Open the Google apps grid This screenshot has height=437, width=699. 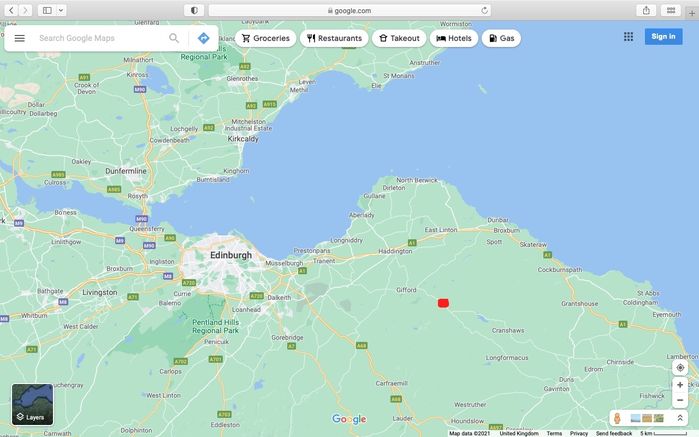tap(629, 37)
